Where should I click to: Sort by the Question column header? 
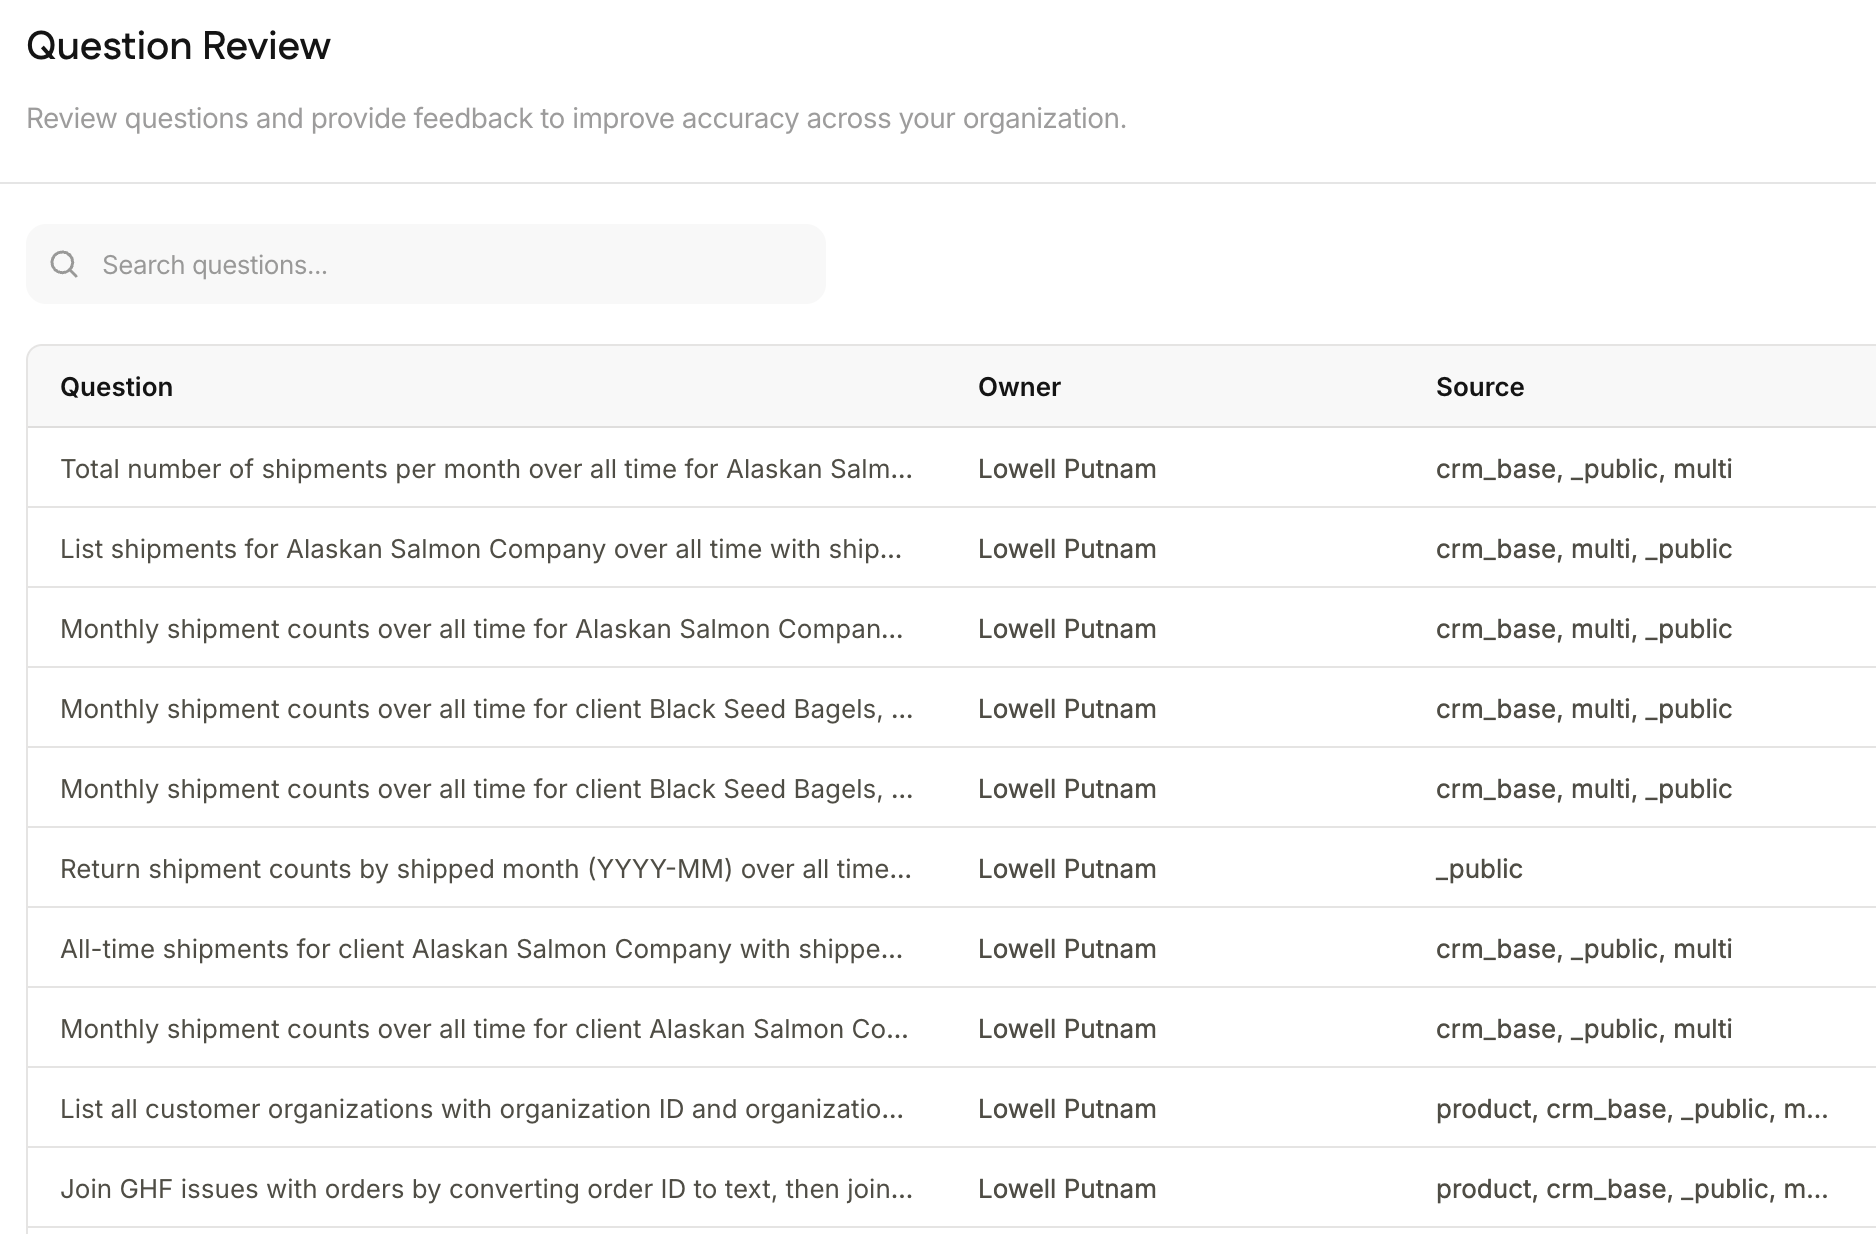(116, 387)
